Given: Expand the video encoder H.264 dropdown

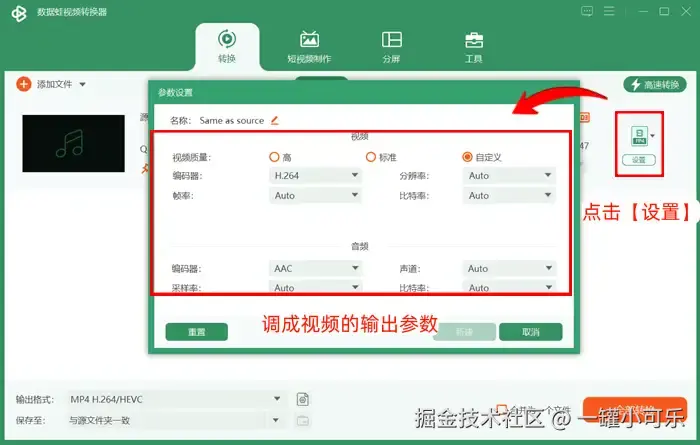Looking at the screenshot, I should (x=315, y=175).
